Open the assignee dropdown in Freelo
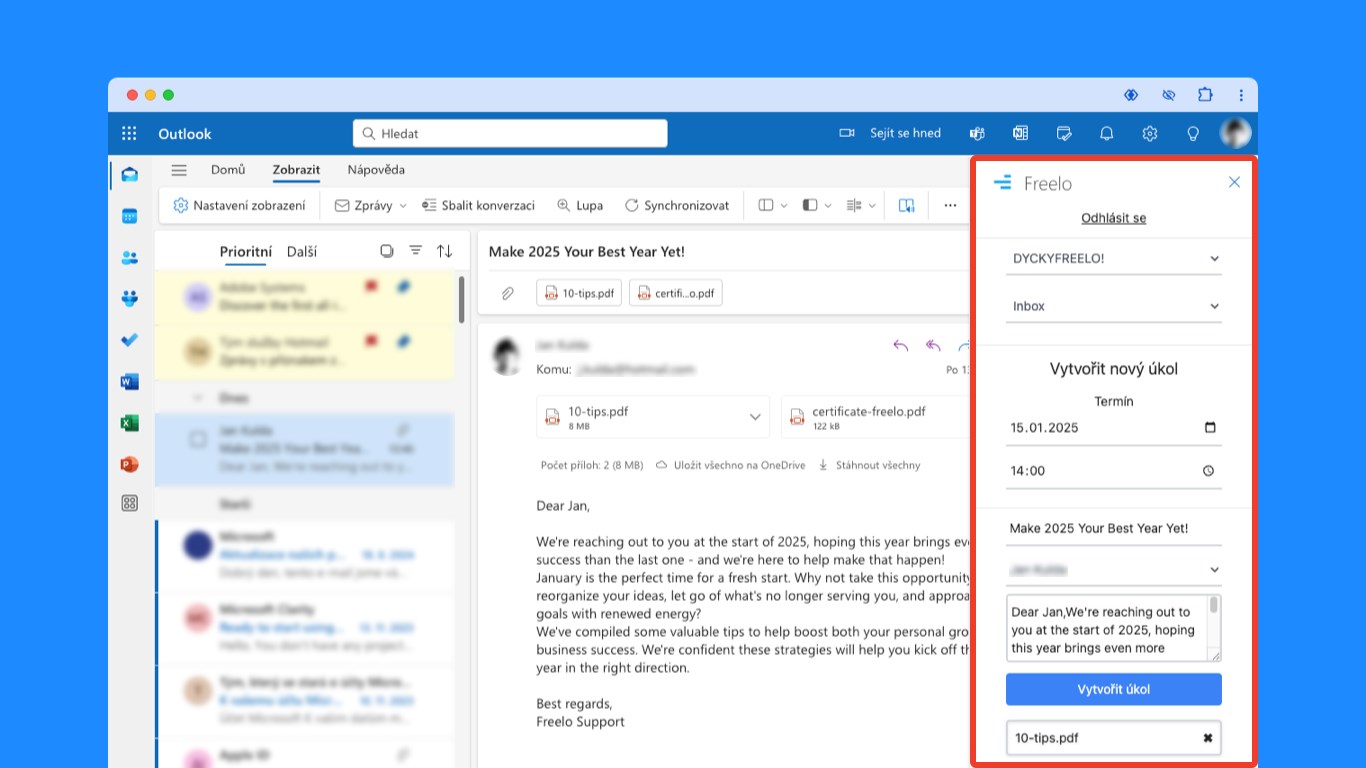 (1113, 570)
